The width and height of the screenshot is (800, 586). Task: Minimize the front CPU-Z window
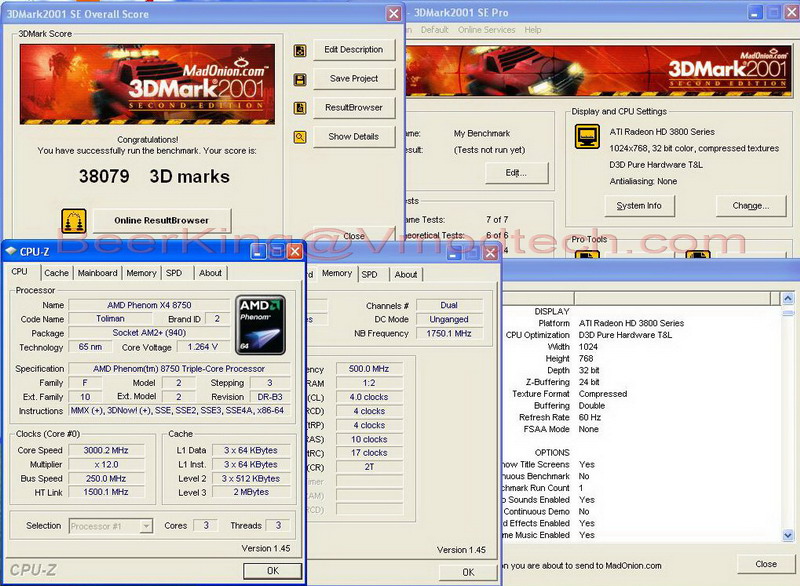coord(258,251)
